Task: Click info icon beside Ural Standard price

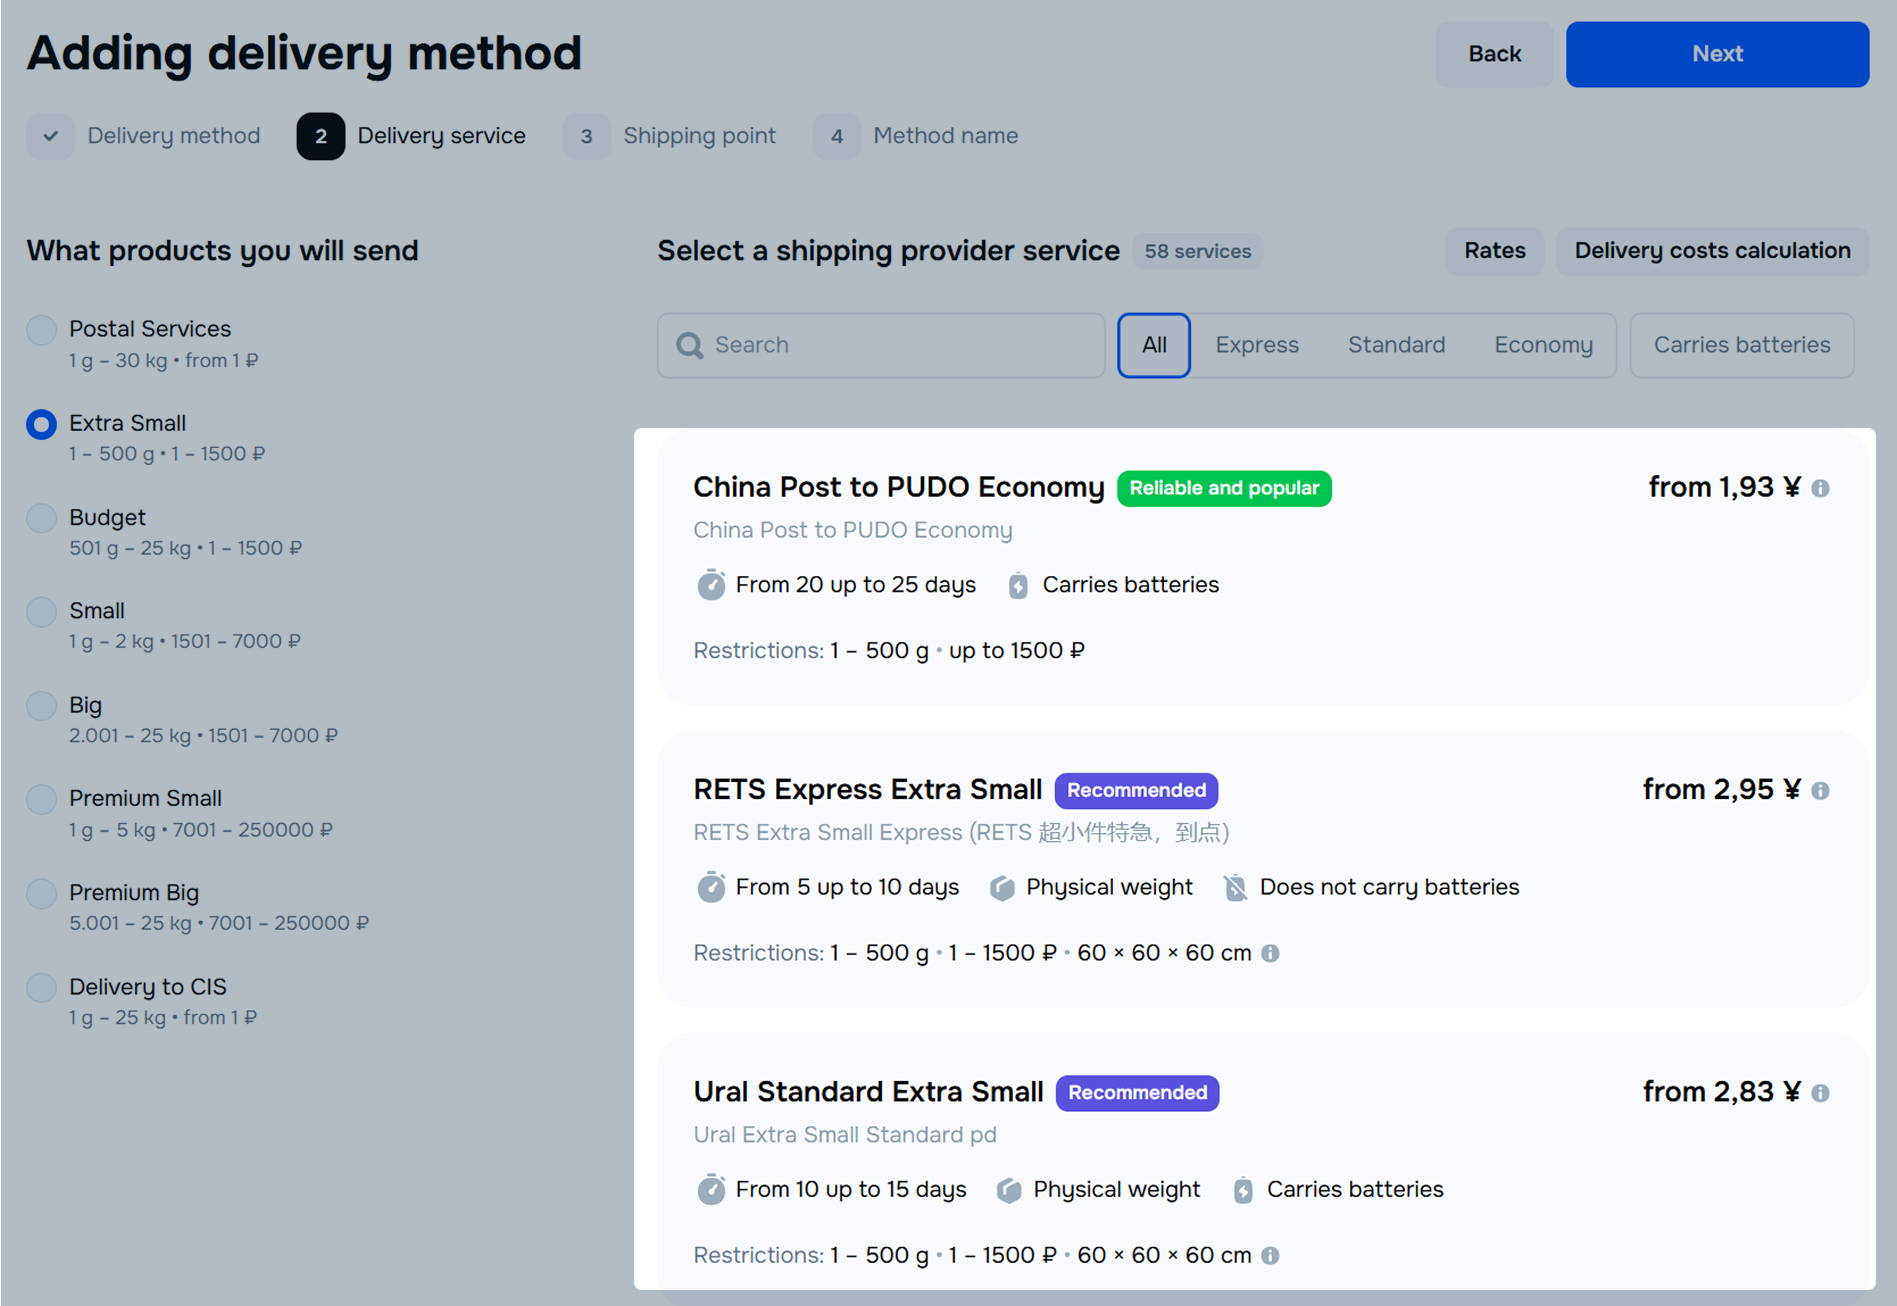Action: click(1820, 1093)
